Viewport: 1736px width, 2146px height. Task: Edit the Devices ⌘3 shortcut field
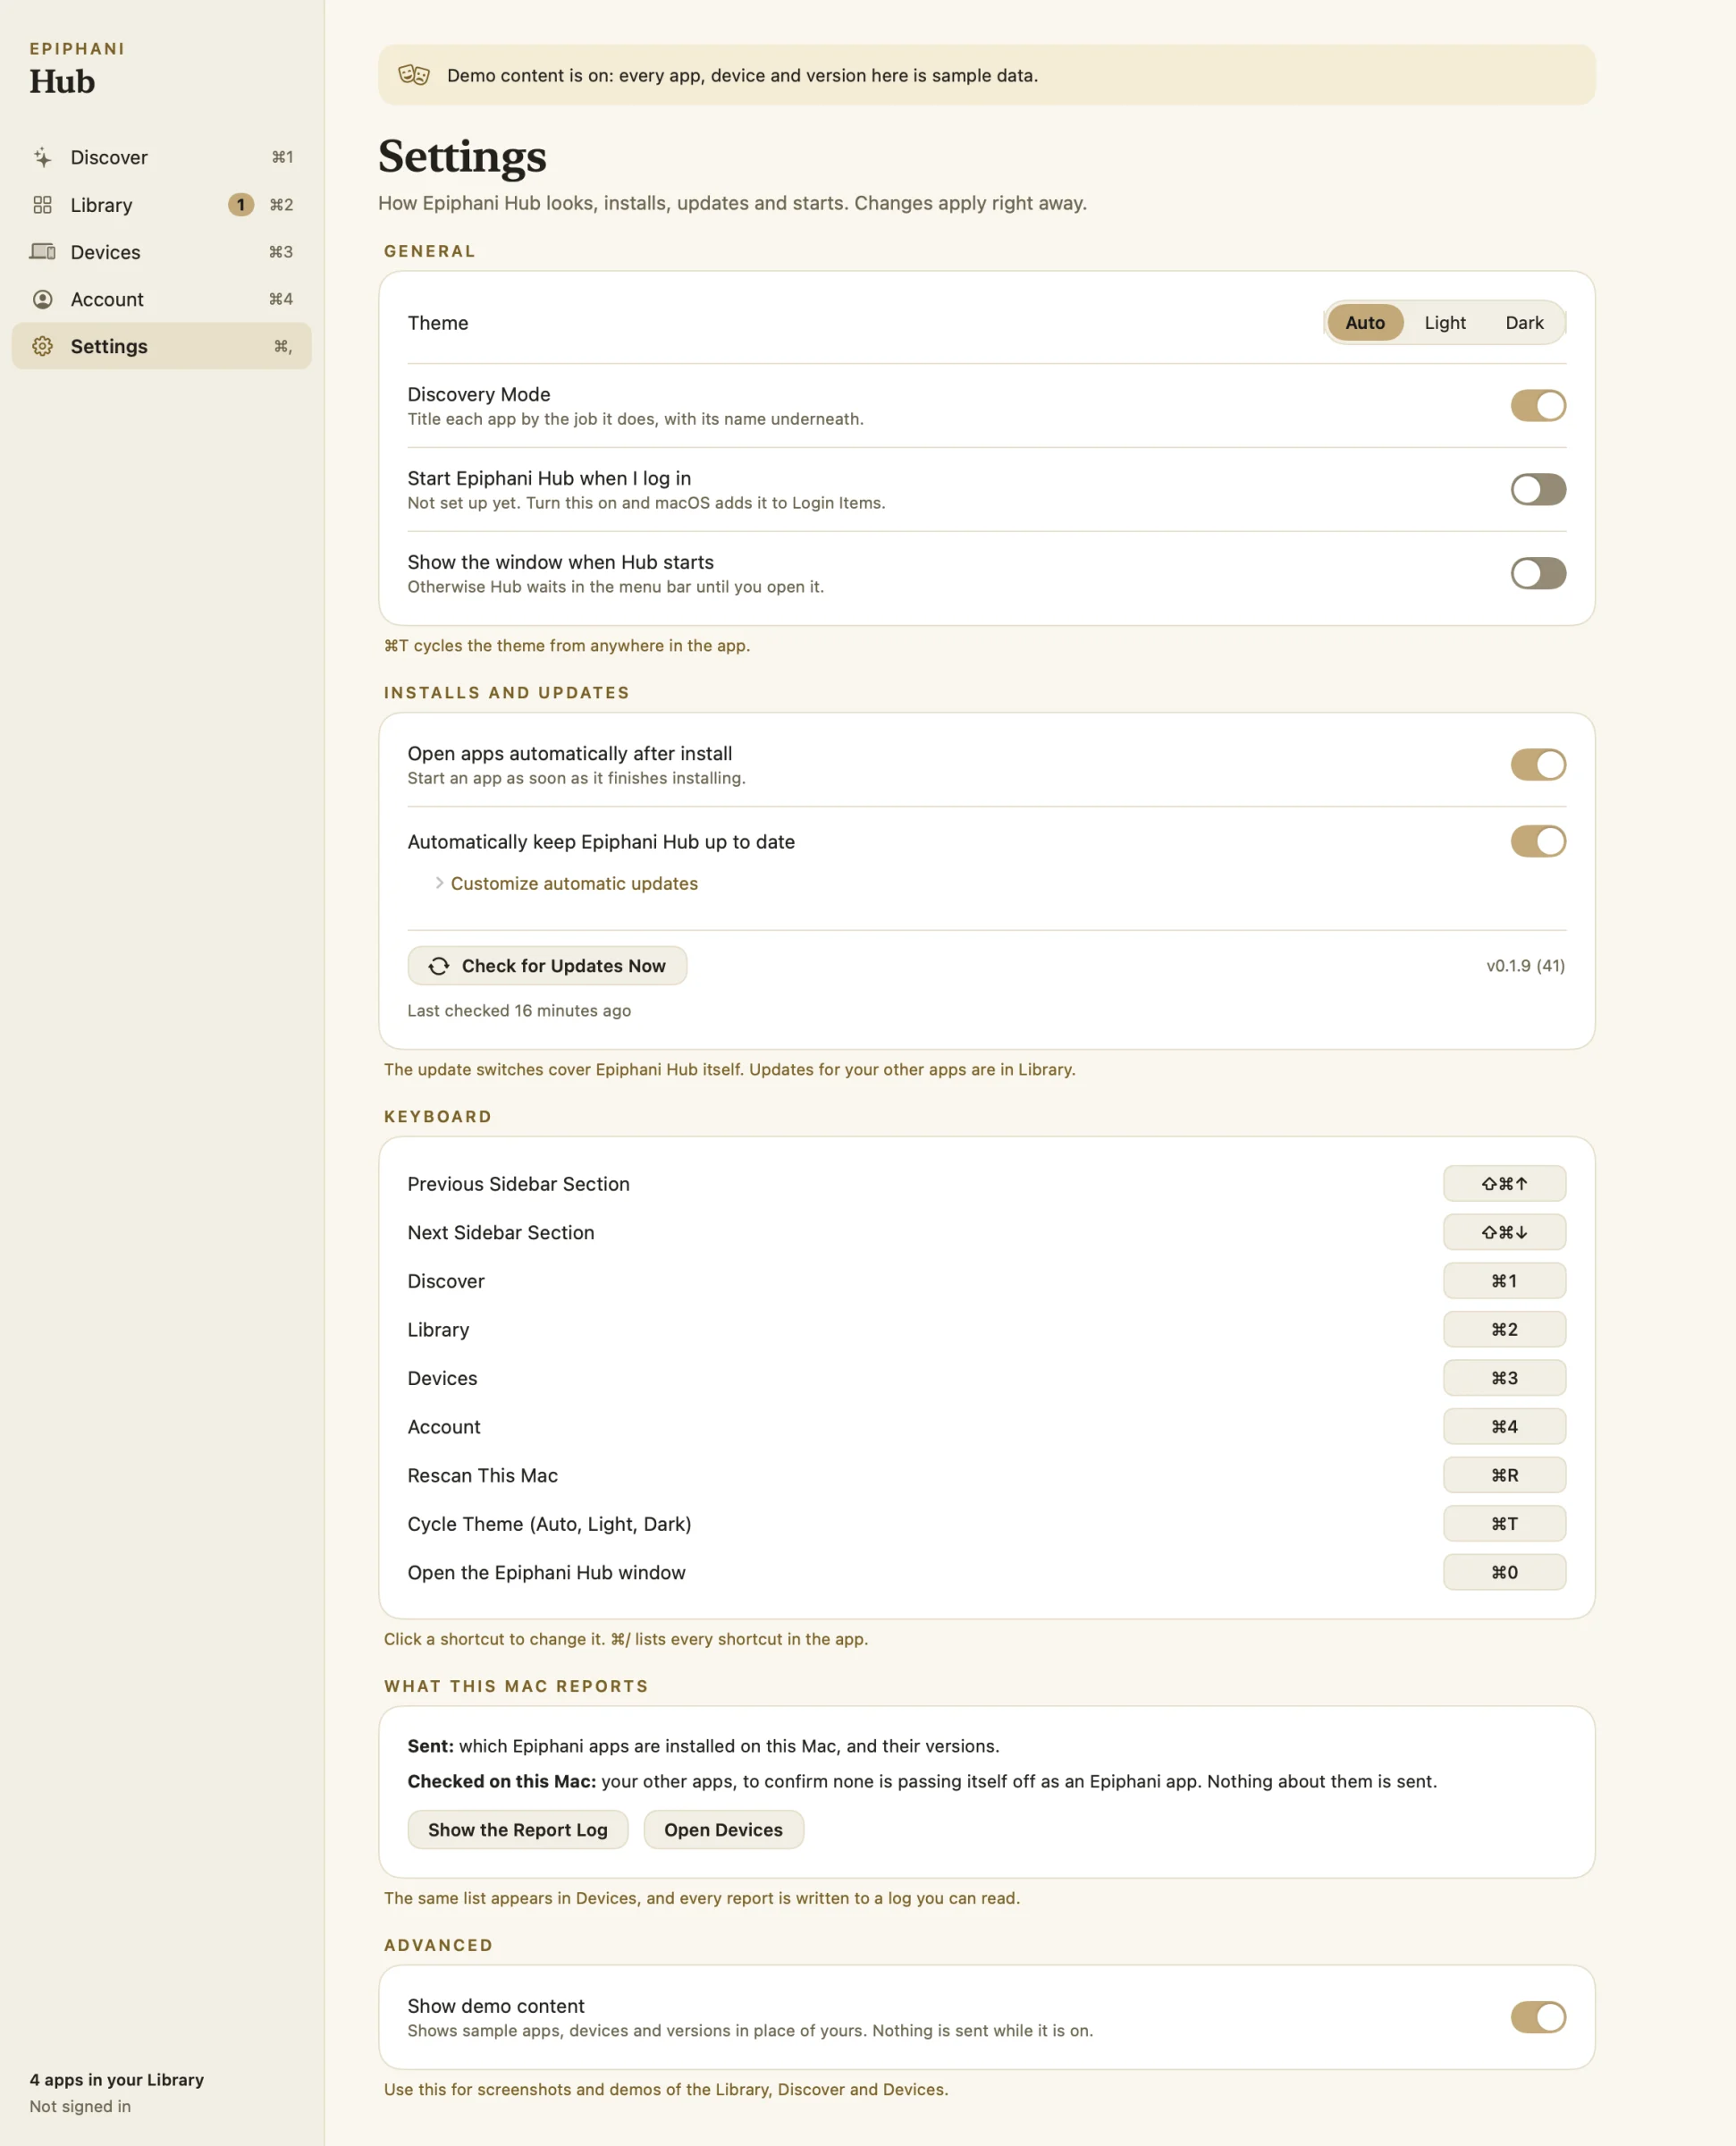(1504, 1378)
